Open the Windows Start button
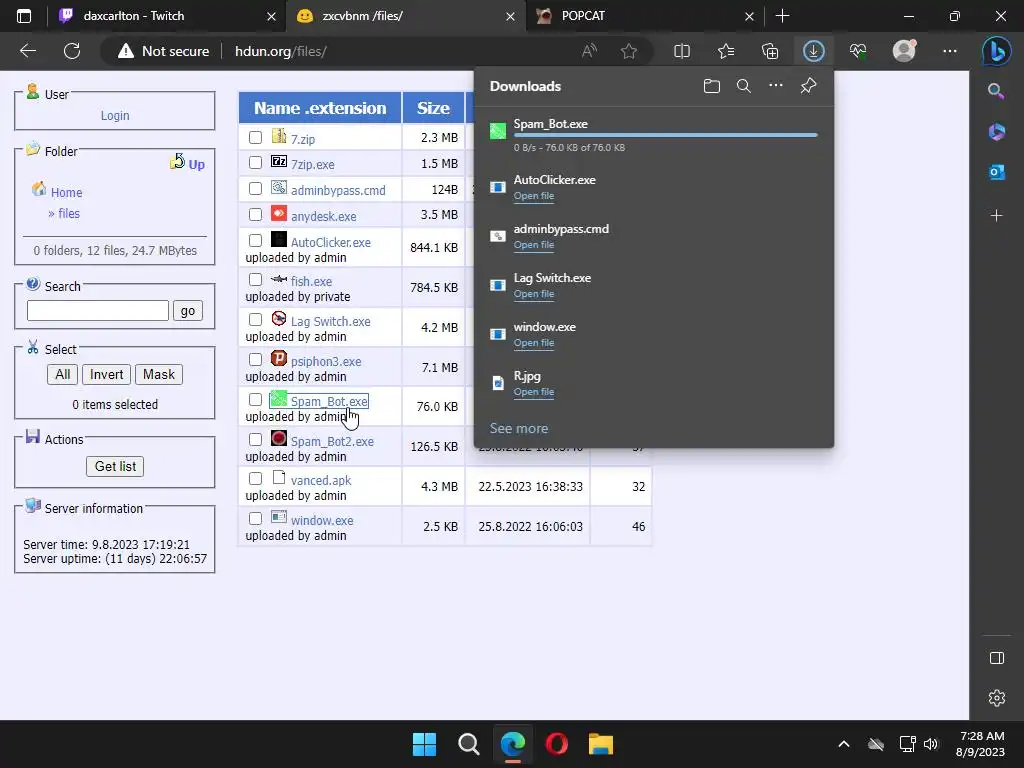The width and height of the screenshot is (1024, 768). point(424,744)
